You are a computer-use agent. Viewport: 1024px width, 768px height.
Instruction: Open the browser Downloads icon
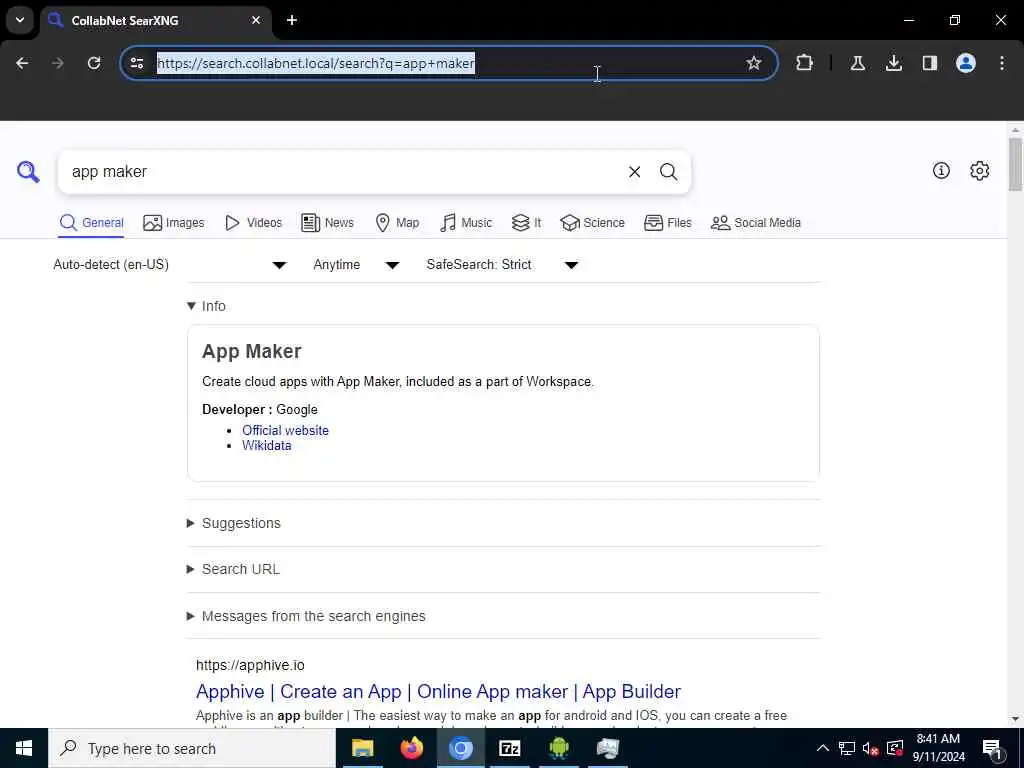point(893,63)
